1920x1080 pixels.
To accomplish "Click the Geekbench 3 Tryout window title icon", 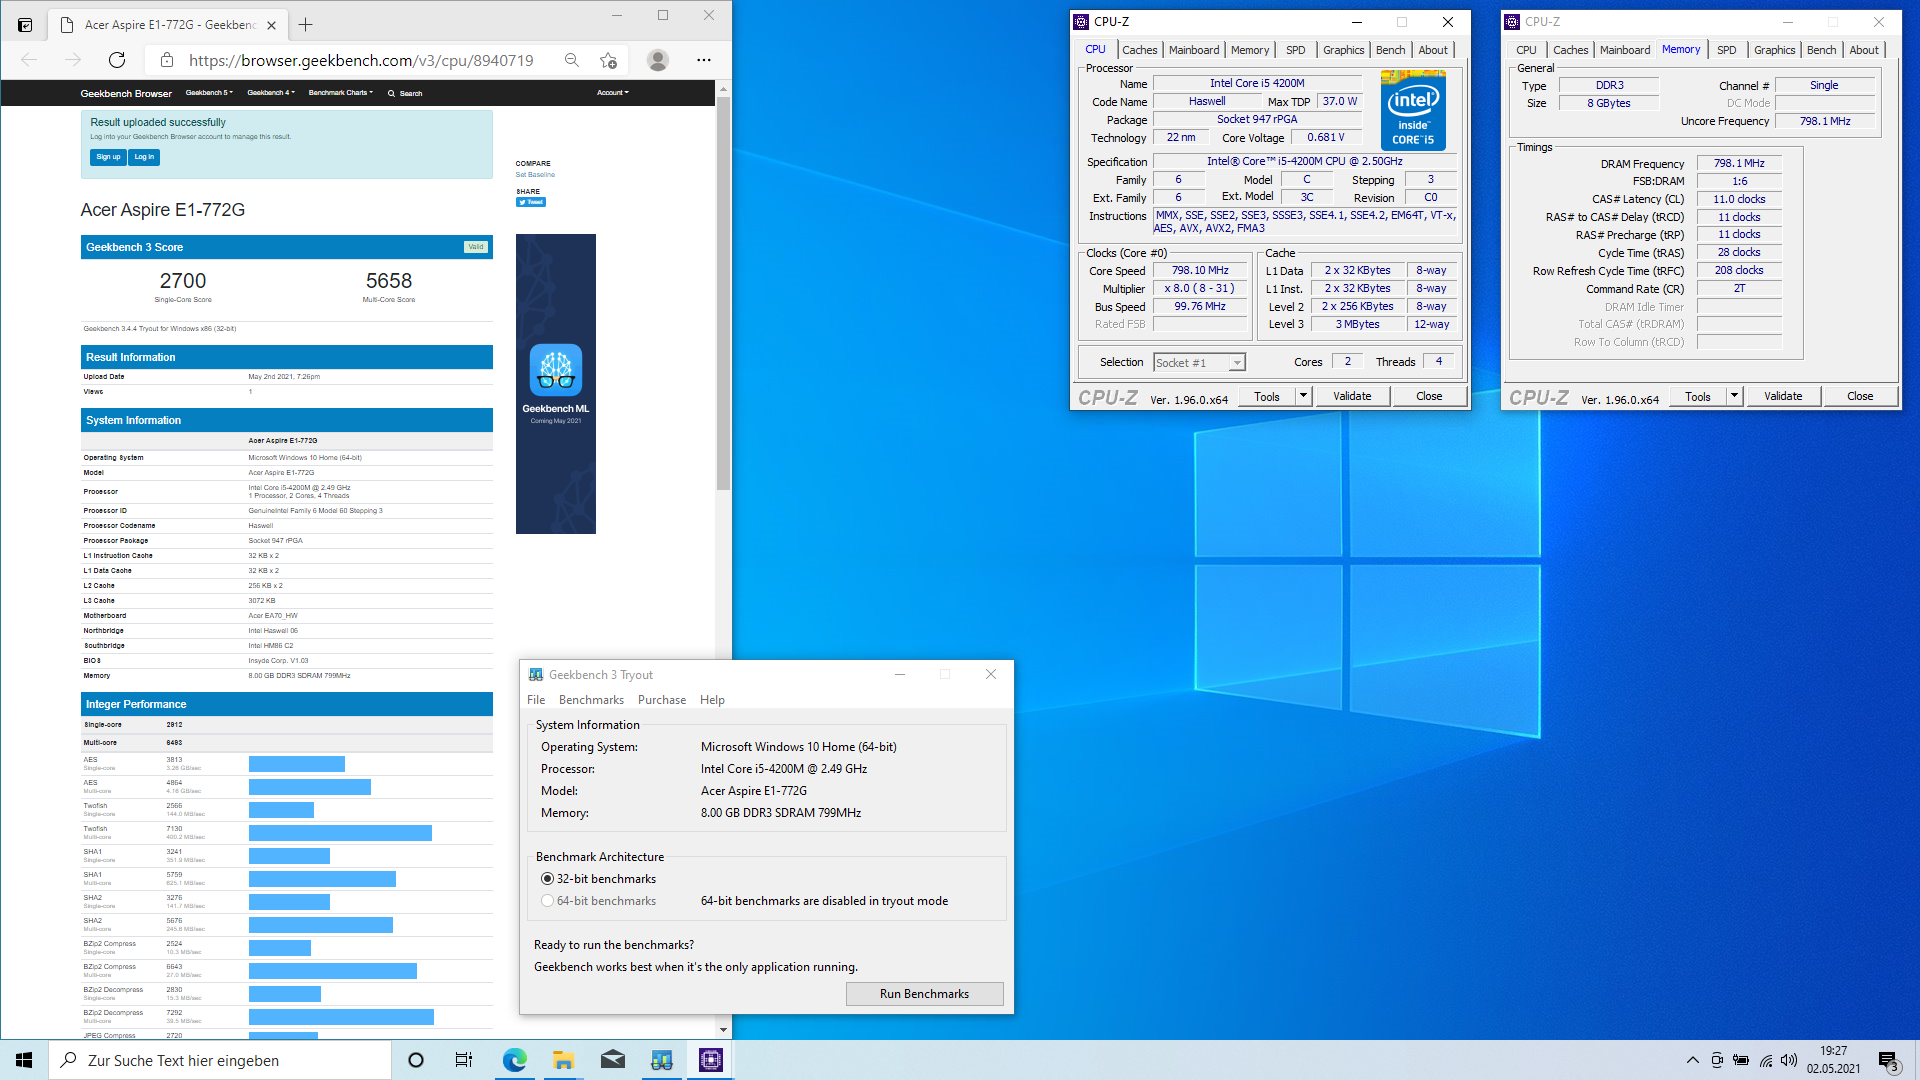I will [x=536, y=675].
